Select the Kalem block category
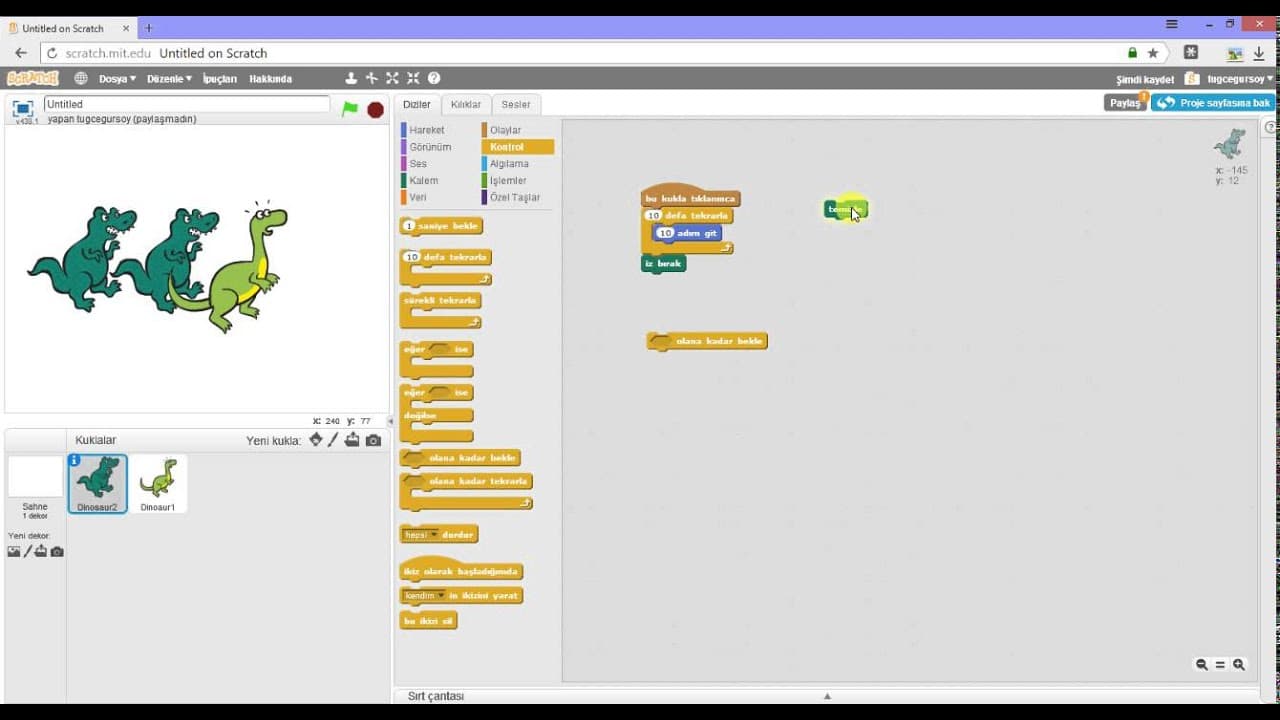Viewport: 1280px width, 720px height. pos(424,181)
